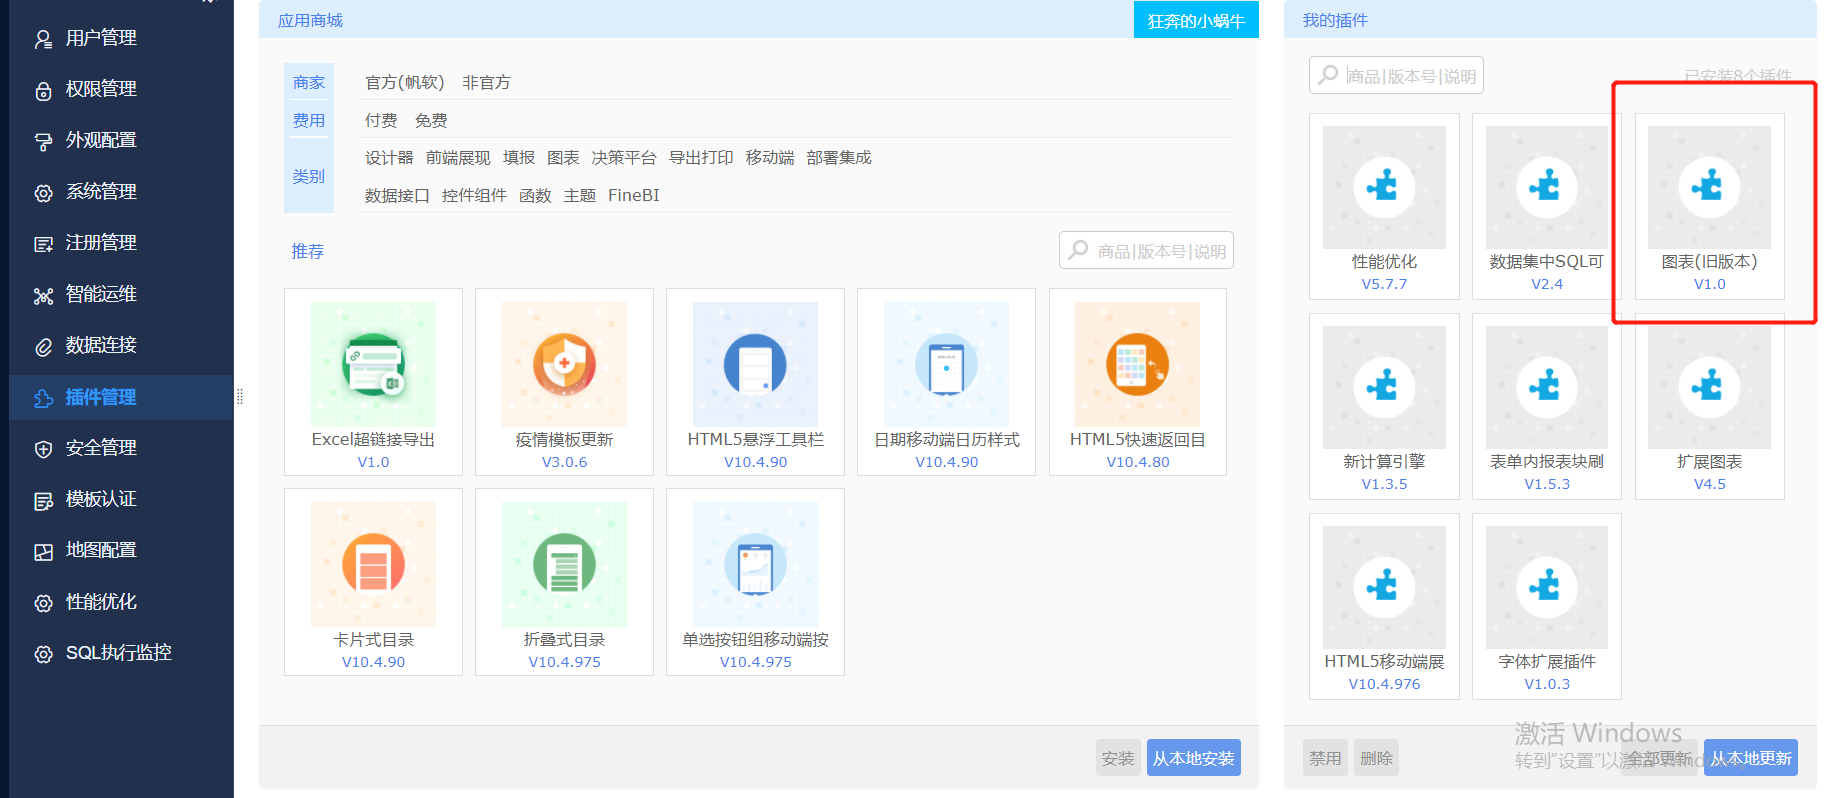Select installed plugin HTML5移动端展
This screenshot has width=1841, height=798.
pos(1384,606)
